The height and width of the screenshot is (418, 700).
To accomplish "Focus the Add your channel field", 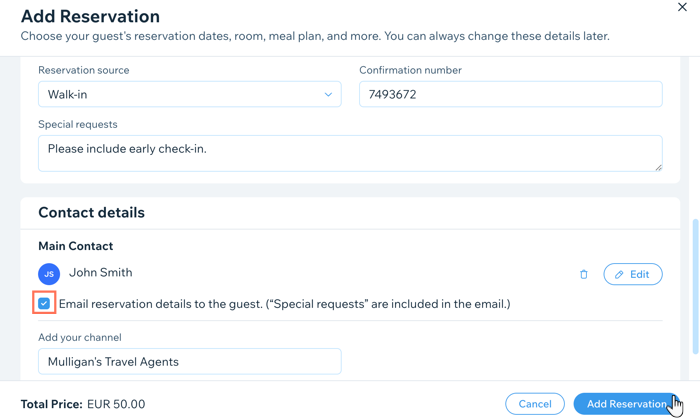I will (190, 361).
